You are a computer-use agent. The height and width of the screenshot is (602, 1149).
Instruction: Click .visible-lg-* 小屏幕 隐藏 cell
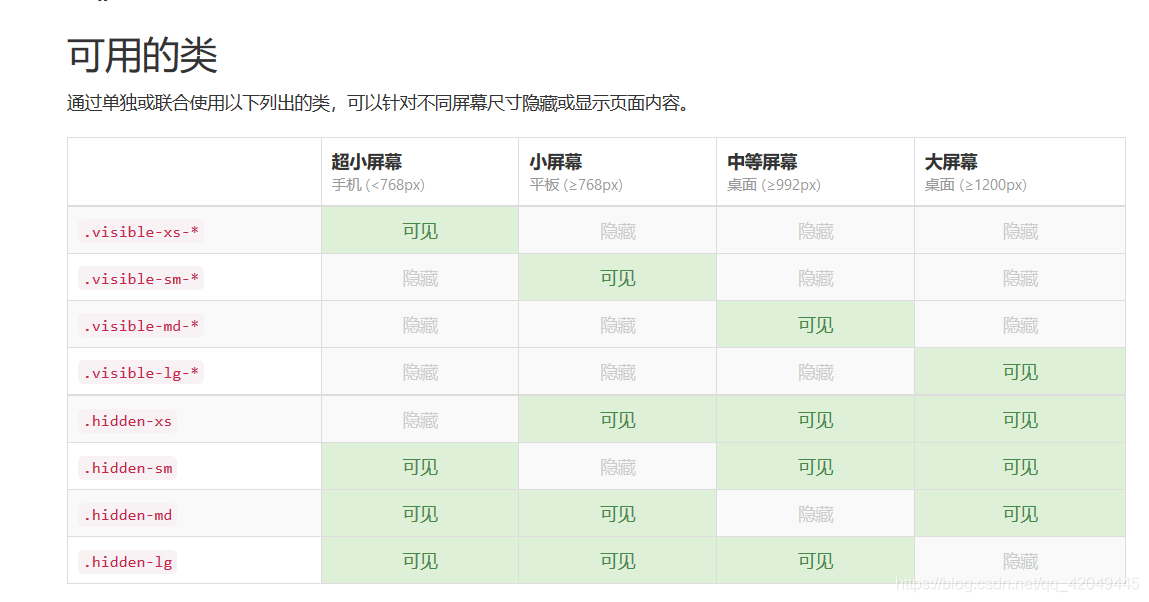point(618,371)
